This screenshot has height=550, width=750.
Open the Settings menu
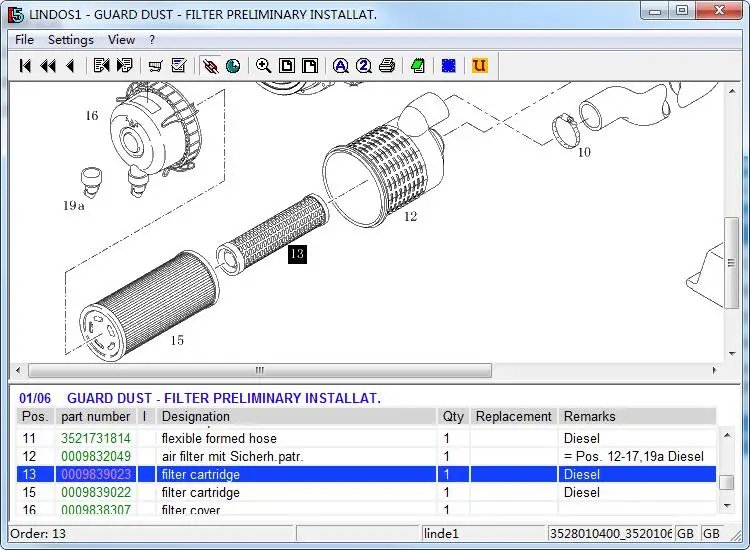tap(71, 40)
